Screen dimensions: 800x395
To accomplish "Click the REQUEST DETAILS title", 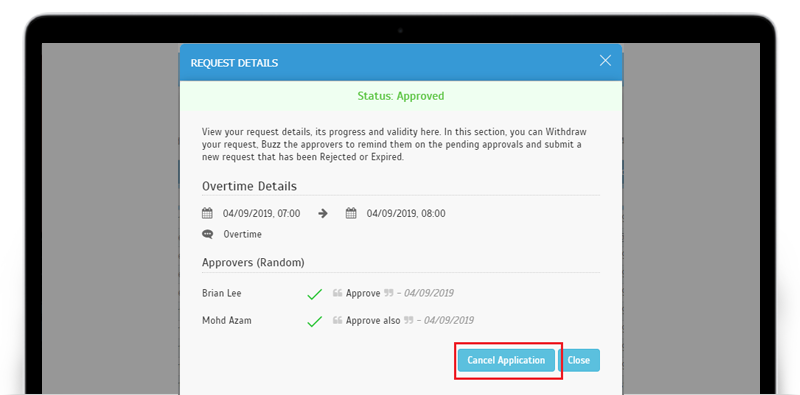I will [234, 63].
